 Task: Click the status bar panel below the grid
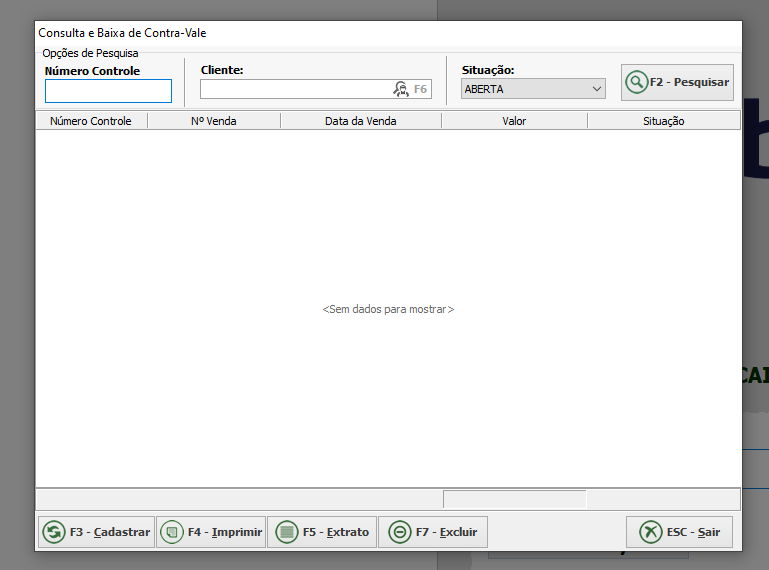514,499
